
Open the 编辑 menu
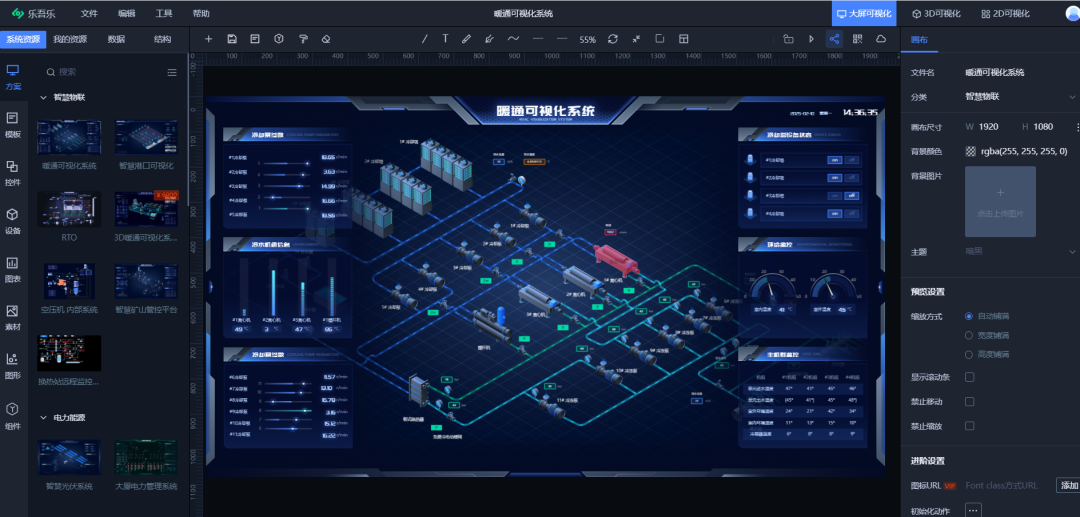pos(127,14)
